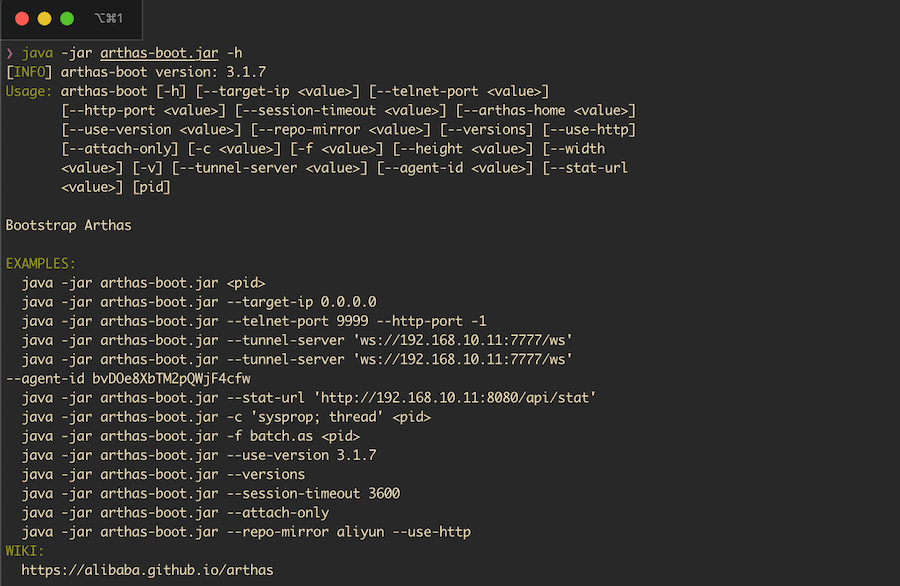Click the WIKI: heading
The image size is (900, 586).
25,551
